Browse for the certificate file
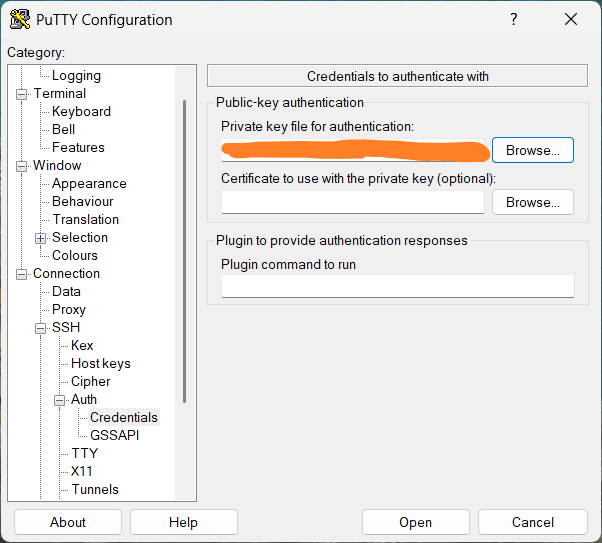This screenshot has height=543, width=602. [x=533, y=202]
